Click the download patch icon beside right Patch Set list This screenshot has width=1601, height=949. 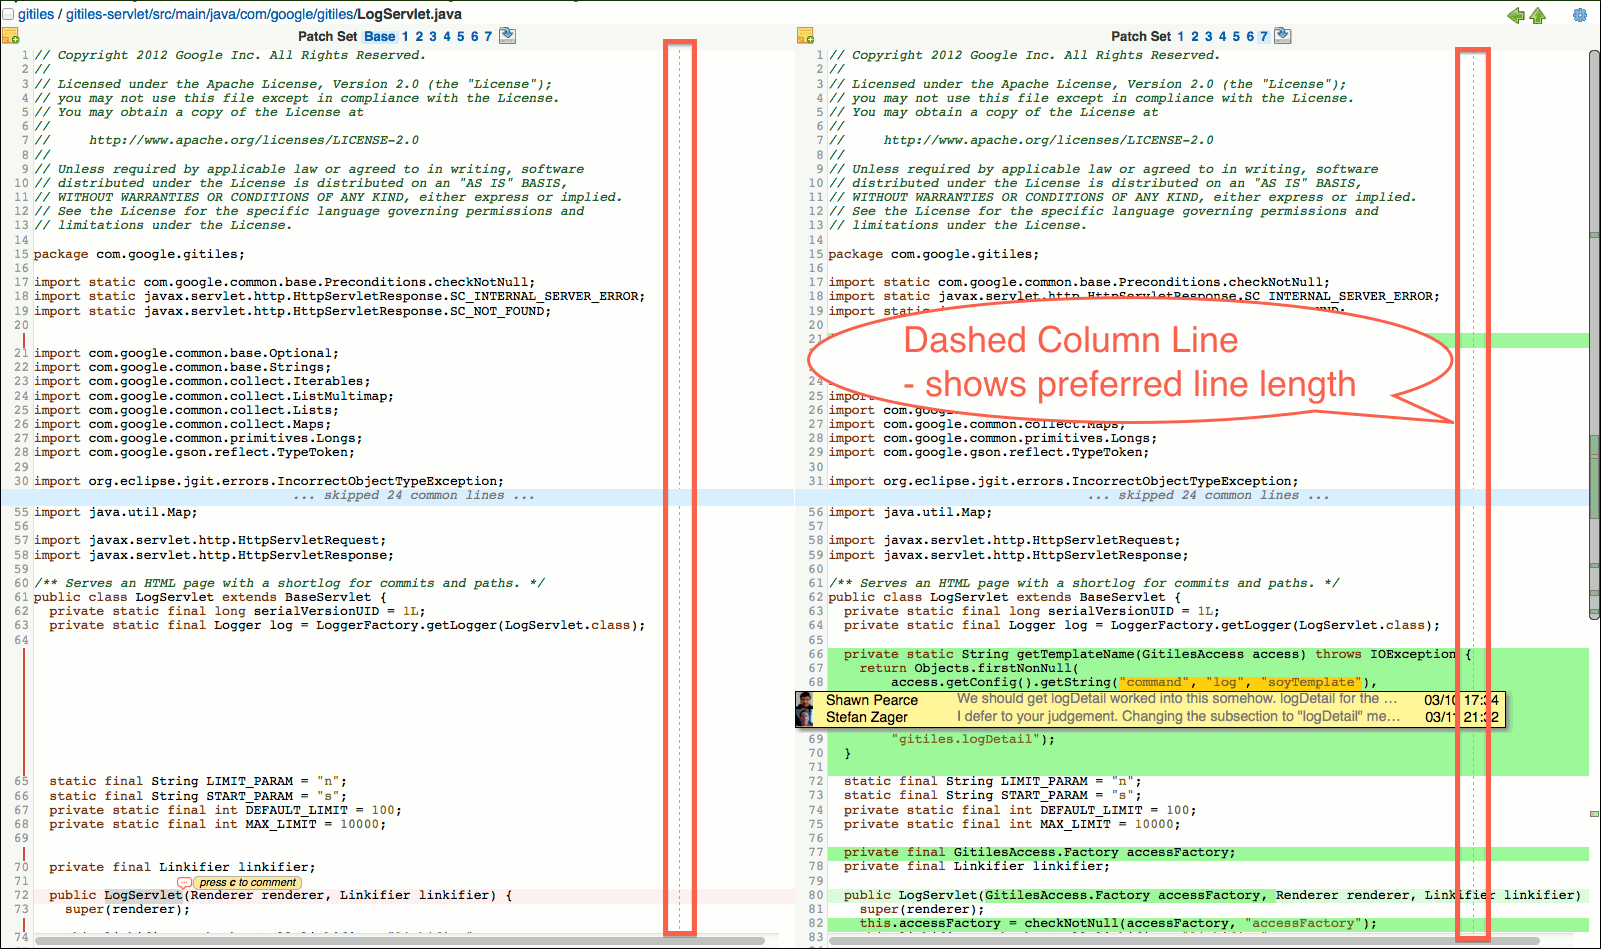coord(1283,34)
